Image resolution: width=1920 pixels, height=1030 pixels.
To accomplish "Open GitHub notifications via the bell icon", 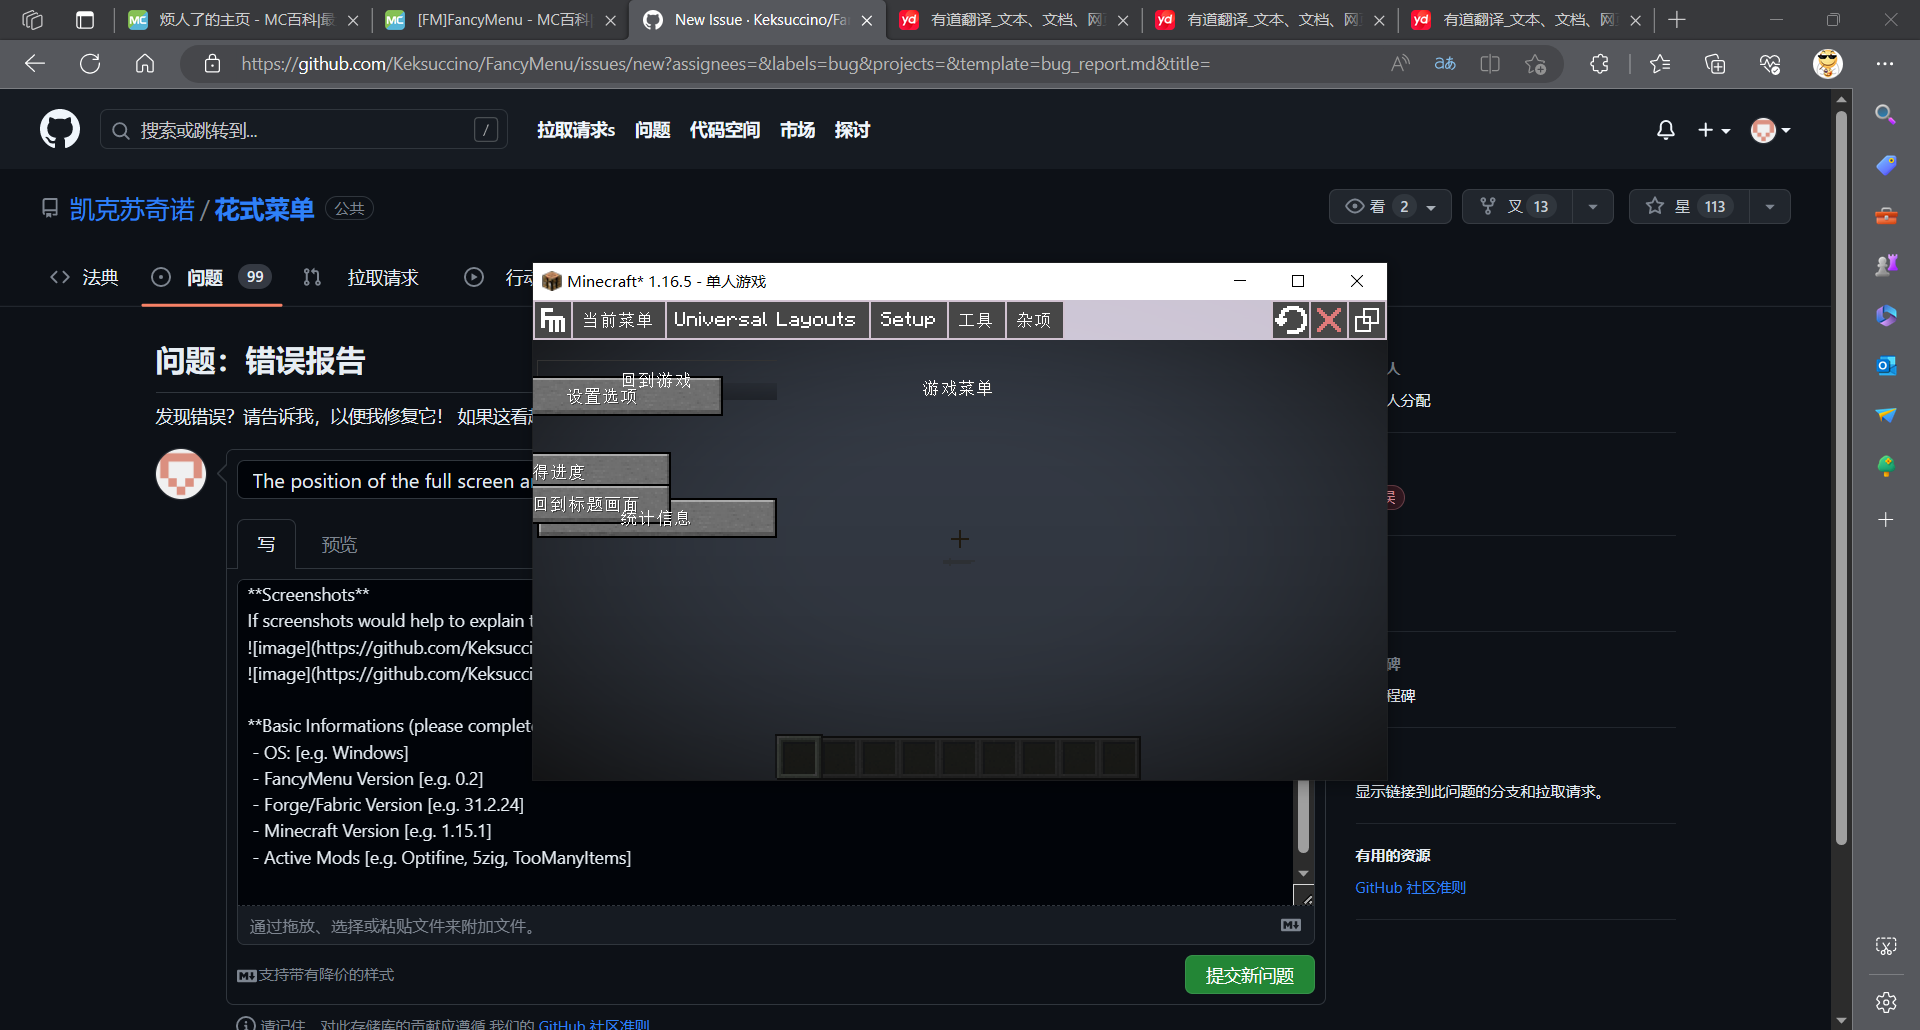I will tap(1664, 129).
